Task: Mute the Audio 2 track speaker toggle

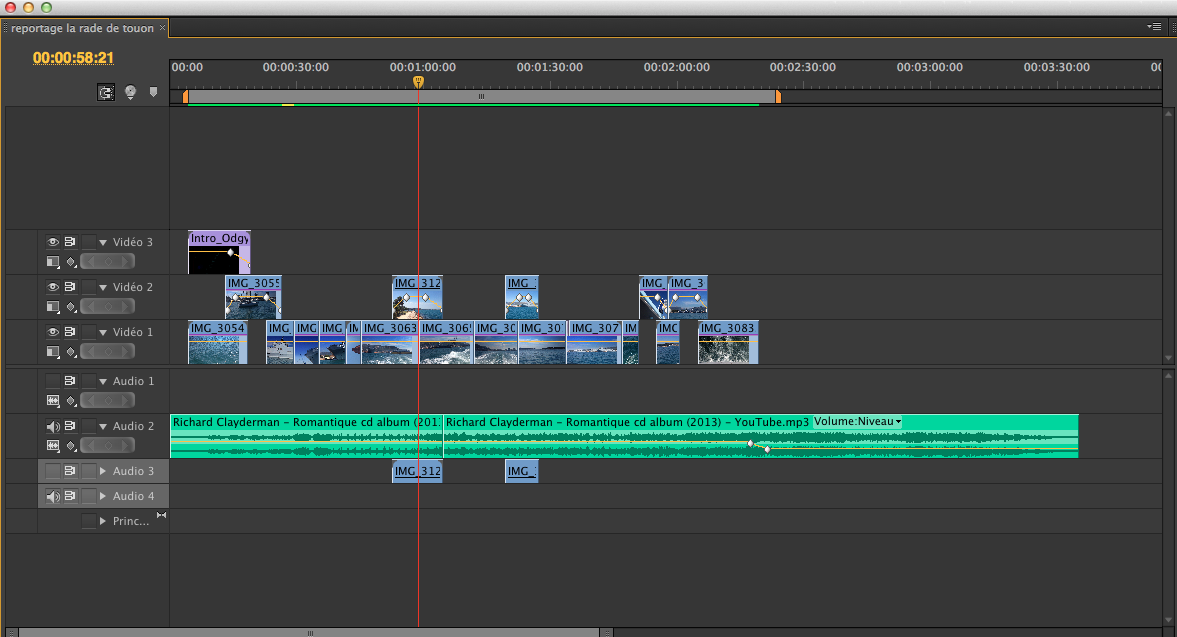Action: coord(53,426)
